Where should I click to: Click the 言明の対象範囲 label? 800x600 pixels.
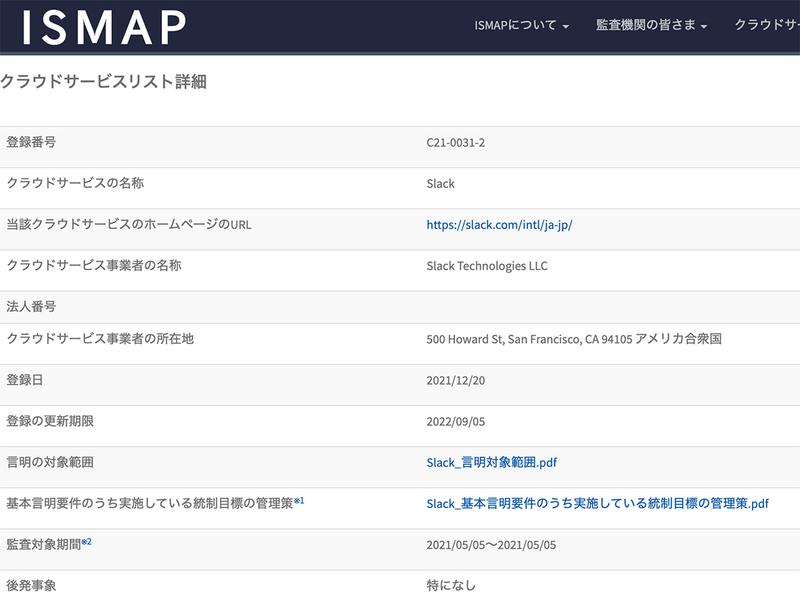coord(50,462)
